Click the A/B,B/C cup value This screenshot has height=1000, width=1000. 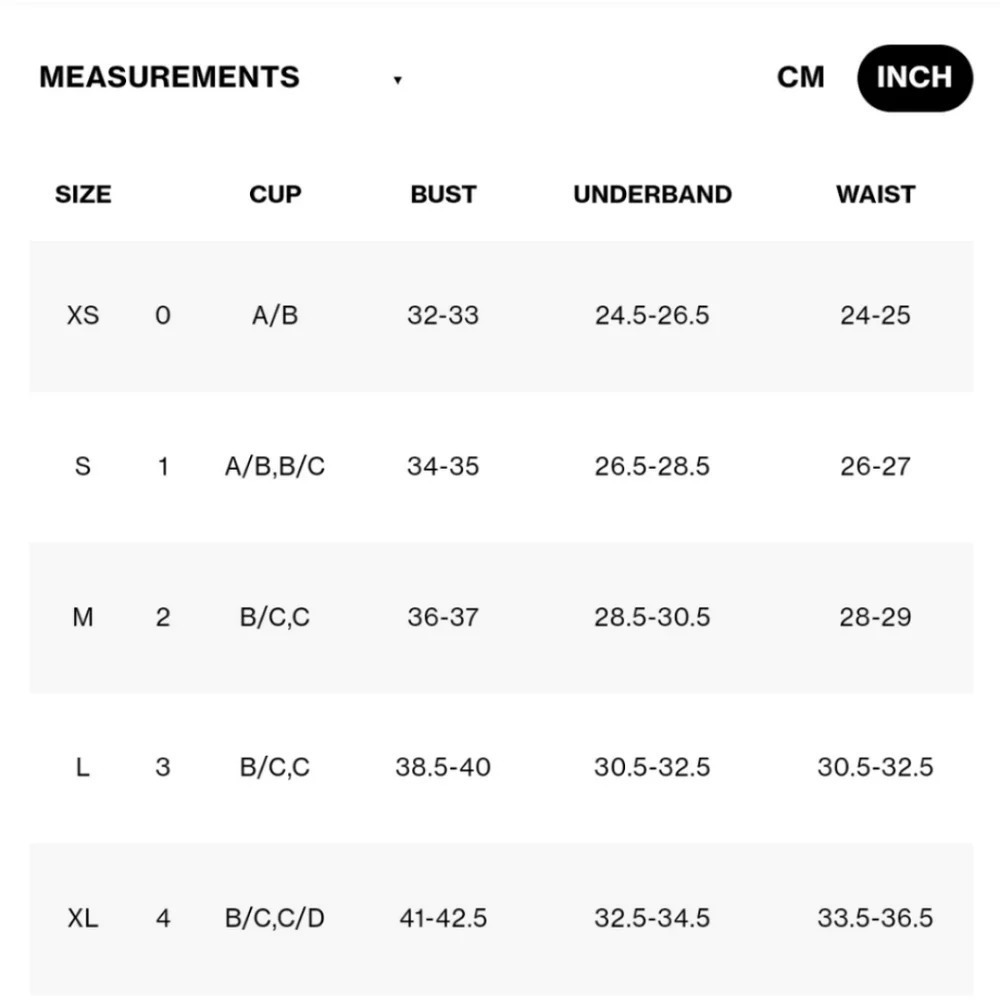pos(275,466)
